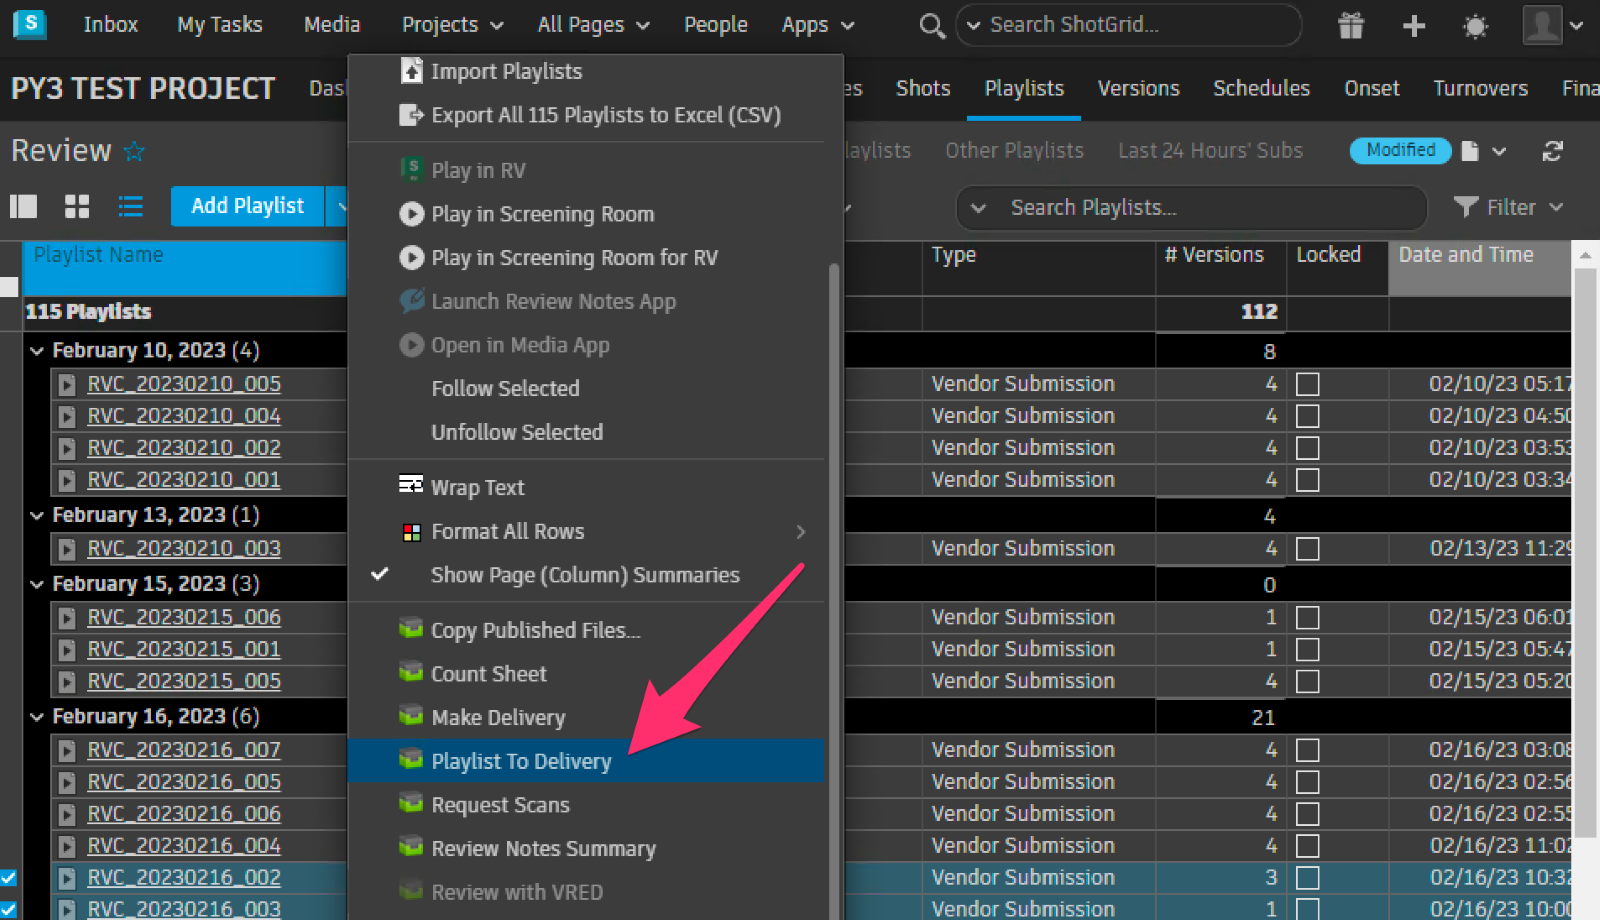
Task: Open the Search Playlists options dropdown arrow
Action: point(978,208)
